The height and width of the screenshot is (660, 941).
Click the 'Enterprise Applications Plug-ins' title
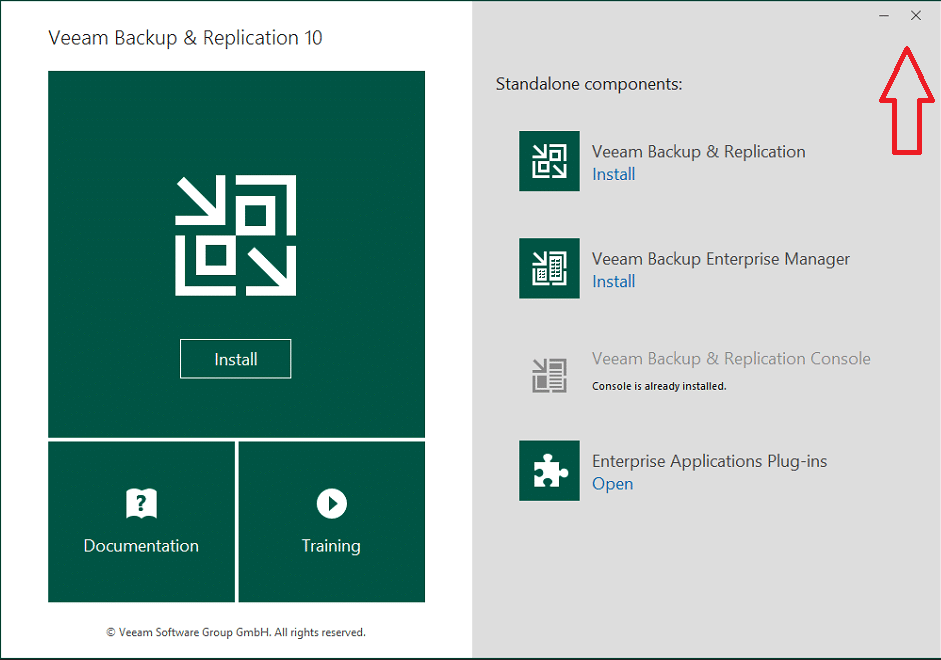tap(709, 461)
